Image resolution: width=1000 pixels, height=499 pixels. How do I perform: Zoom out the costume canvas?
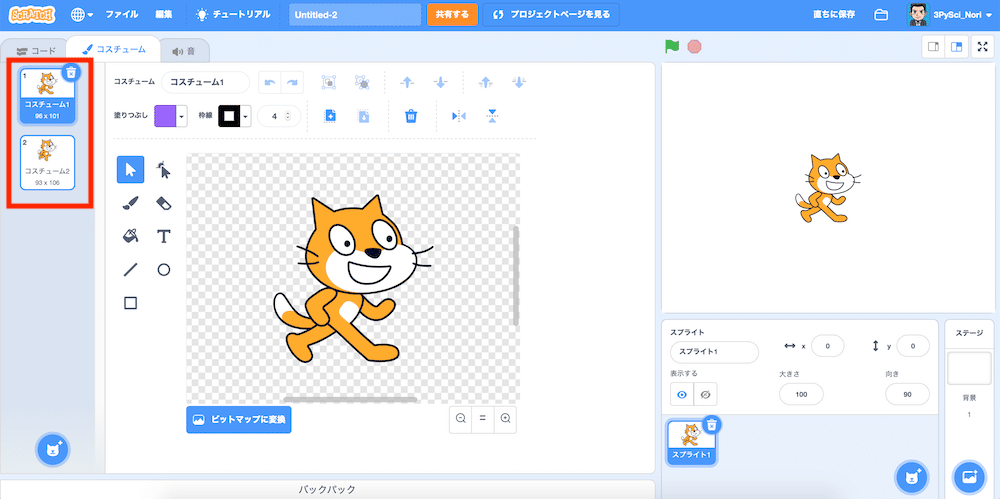460,419
